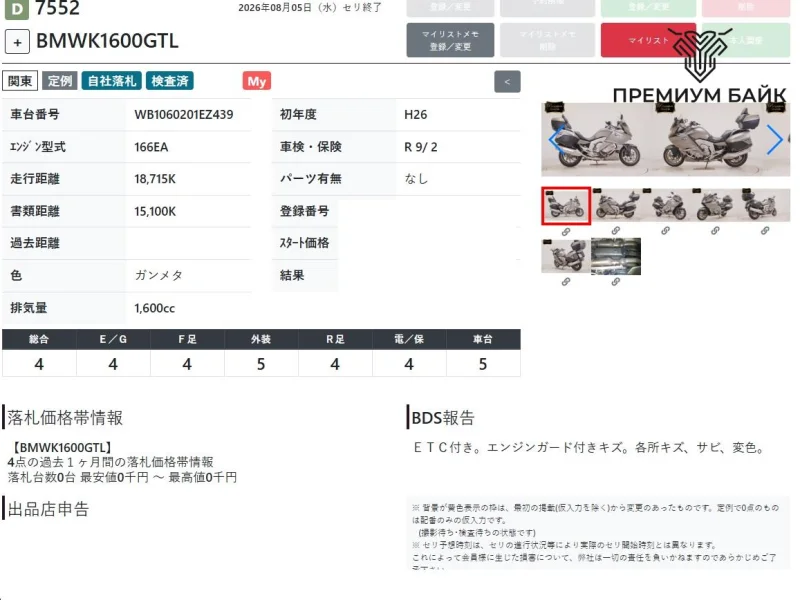Click the link icon under the fourth thumbnail

click(715, 231)
